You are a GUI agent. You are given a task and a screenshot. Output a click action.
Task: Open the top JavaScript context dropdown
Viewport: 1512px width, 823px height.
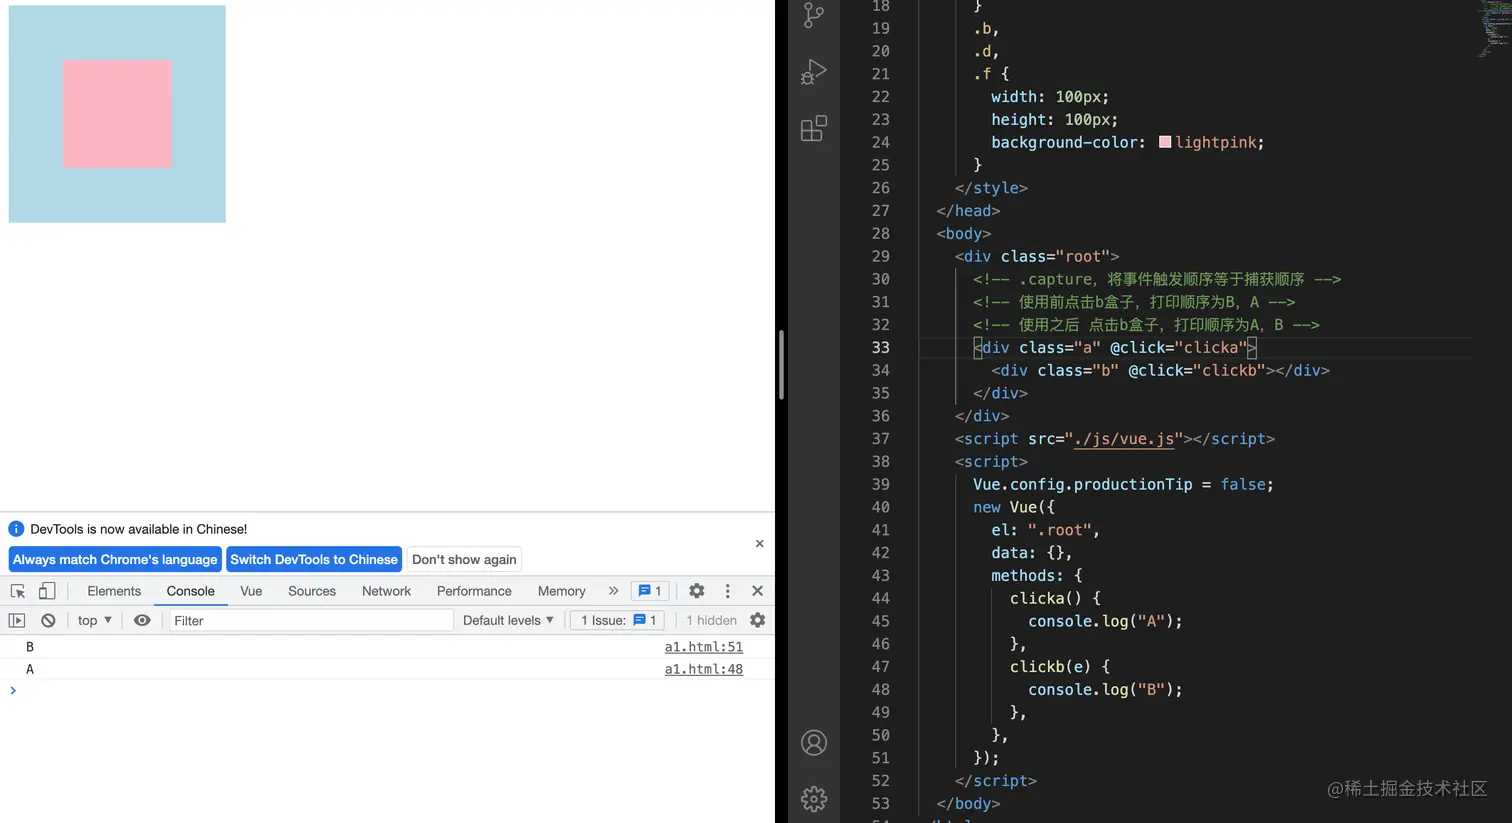pos(95,620)
